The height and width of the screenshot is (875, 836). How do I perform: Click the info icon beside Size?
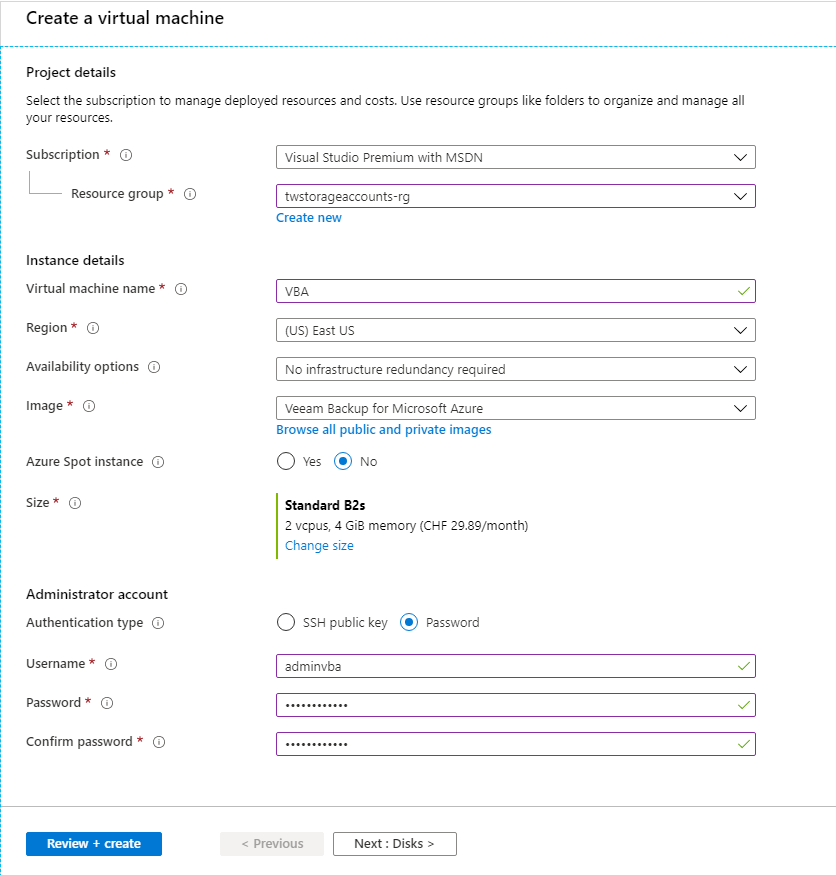75,503
